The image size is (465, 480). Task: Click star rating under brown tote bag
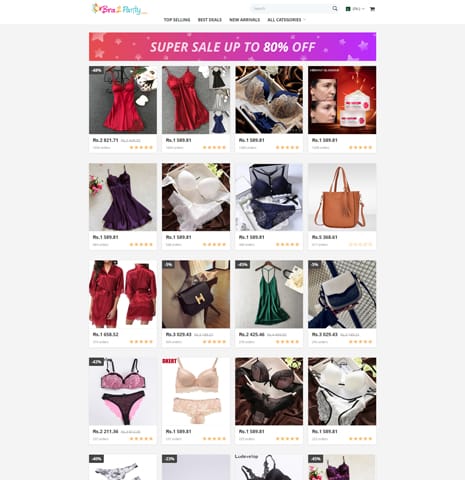pos(360,244)
